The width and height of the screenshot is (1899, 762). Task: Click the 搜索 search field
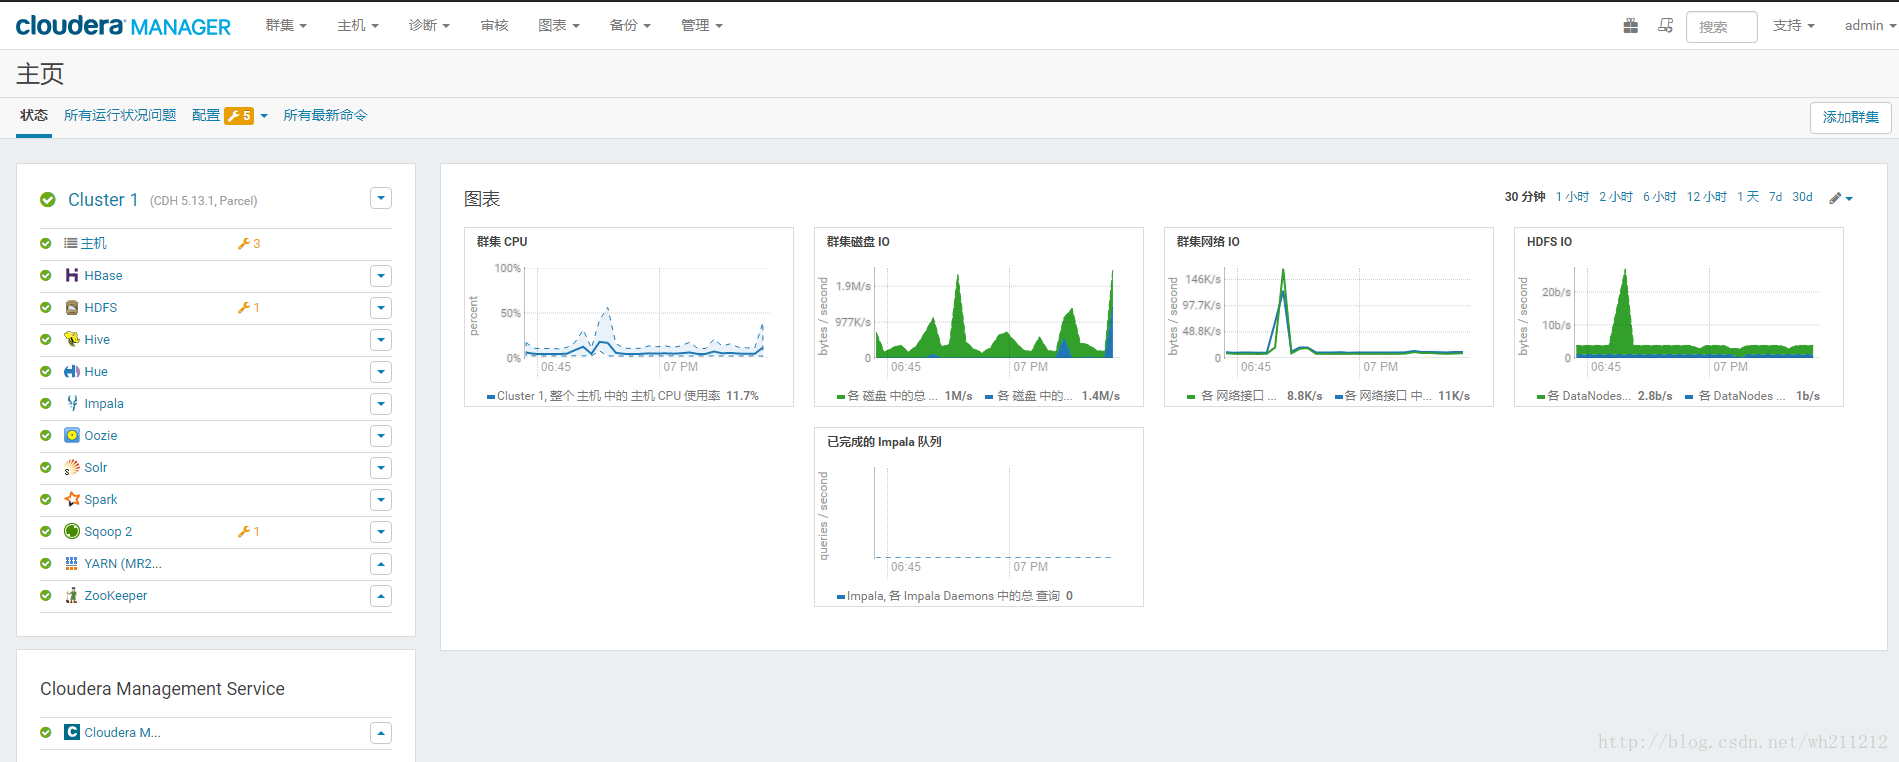coord(1721,27)
